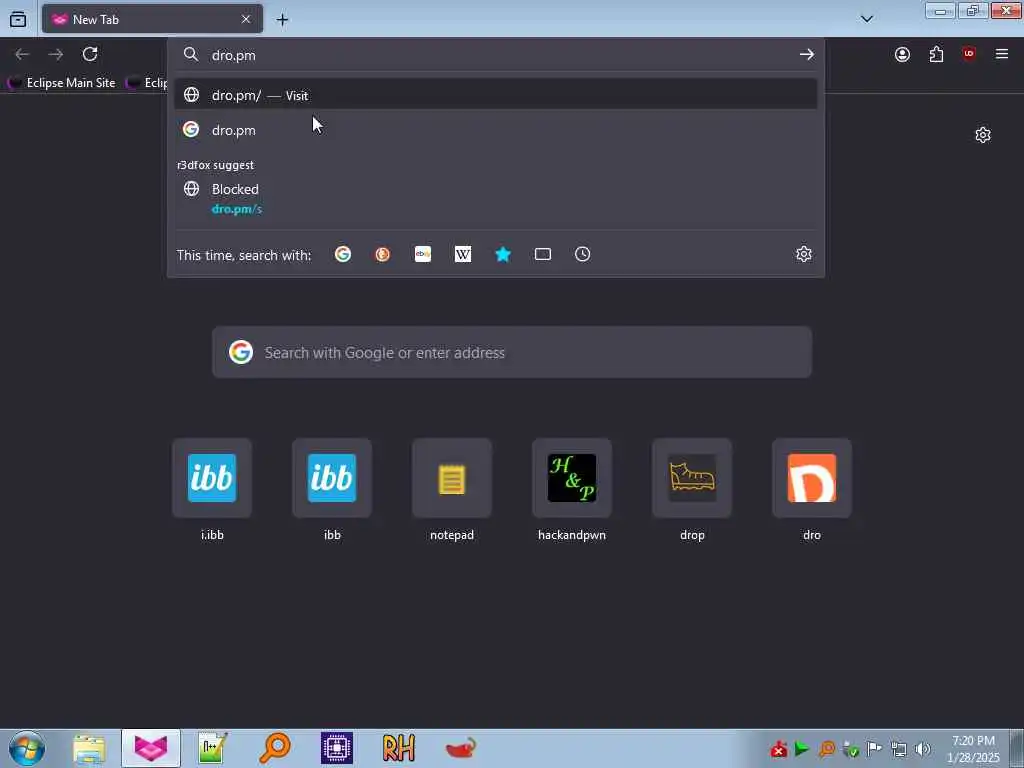Open the extensions puzzle icon

(x=936, y=55)
